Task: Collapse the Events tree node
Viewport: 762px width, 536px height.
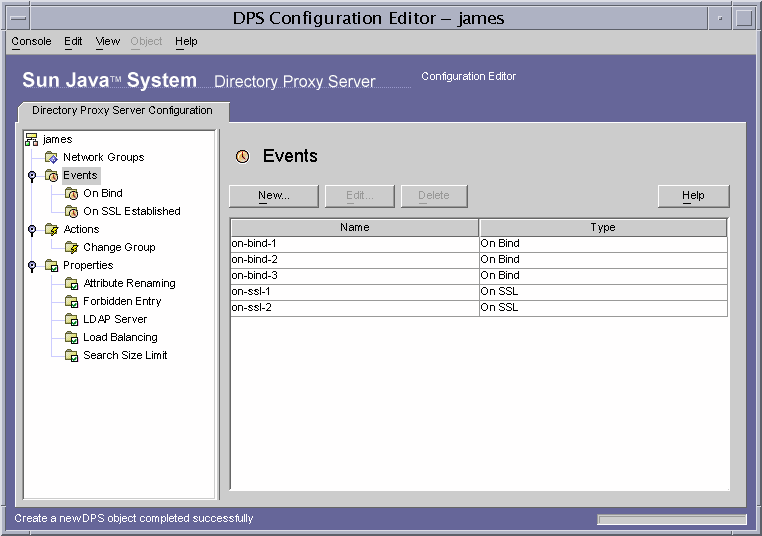Action: 32,175
